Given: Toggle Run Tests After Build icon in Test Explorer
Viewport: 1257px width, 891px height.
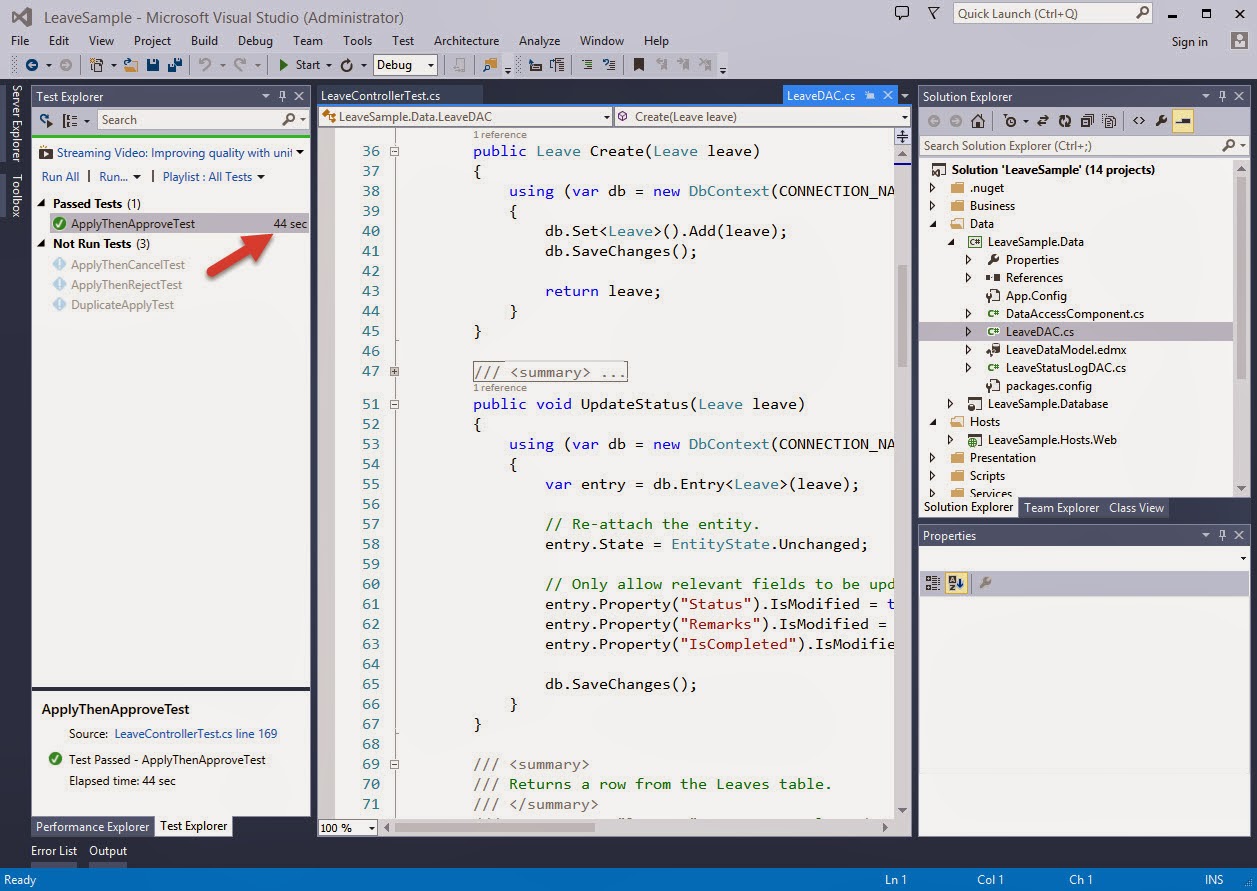Looking at the screenshot, I should (x=46, y=120).
